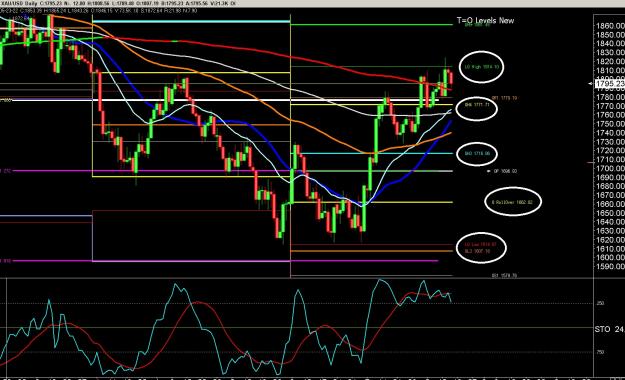
Task: Click the 1760.00 price axis label
Action: tap(610, 115)
